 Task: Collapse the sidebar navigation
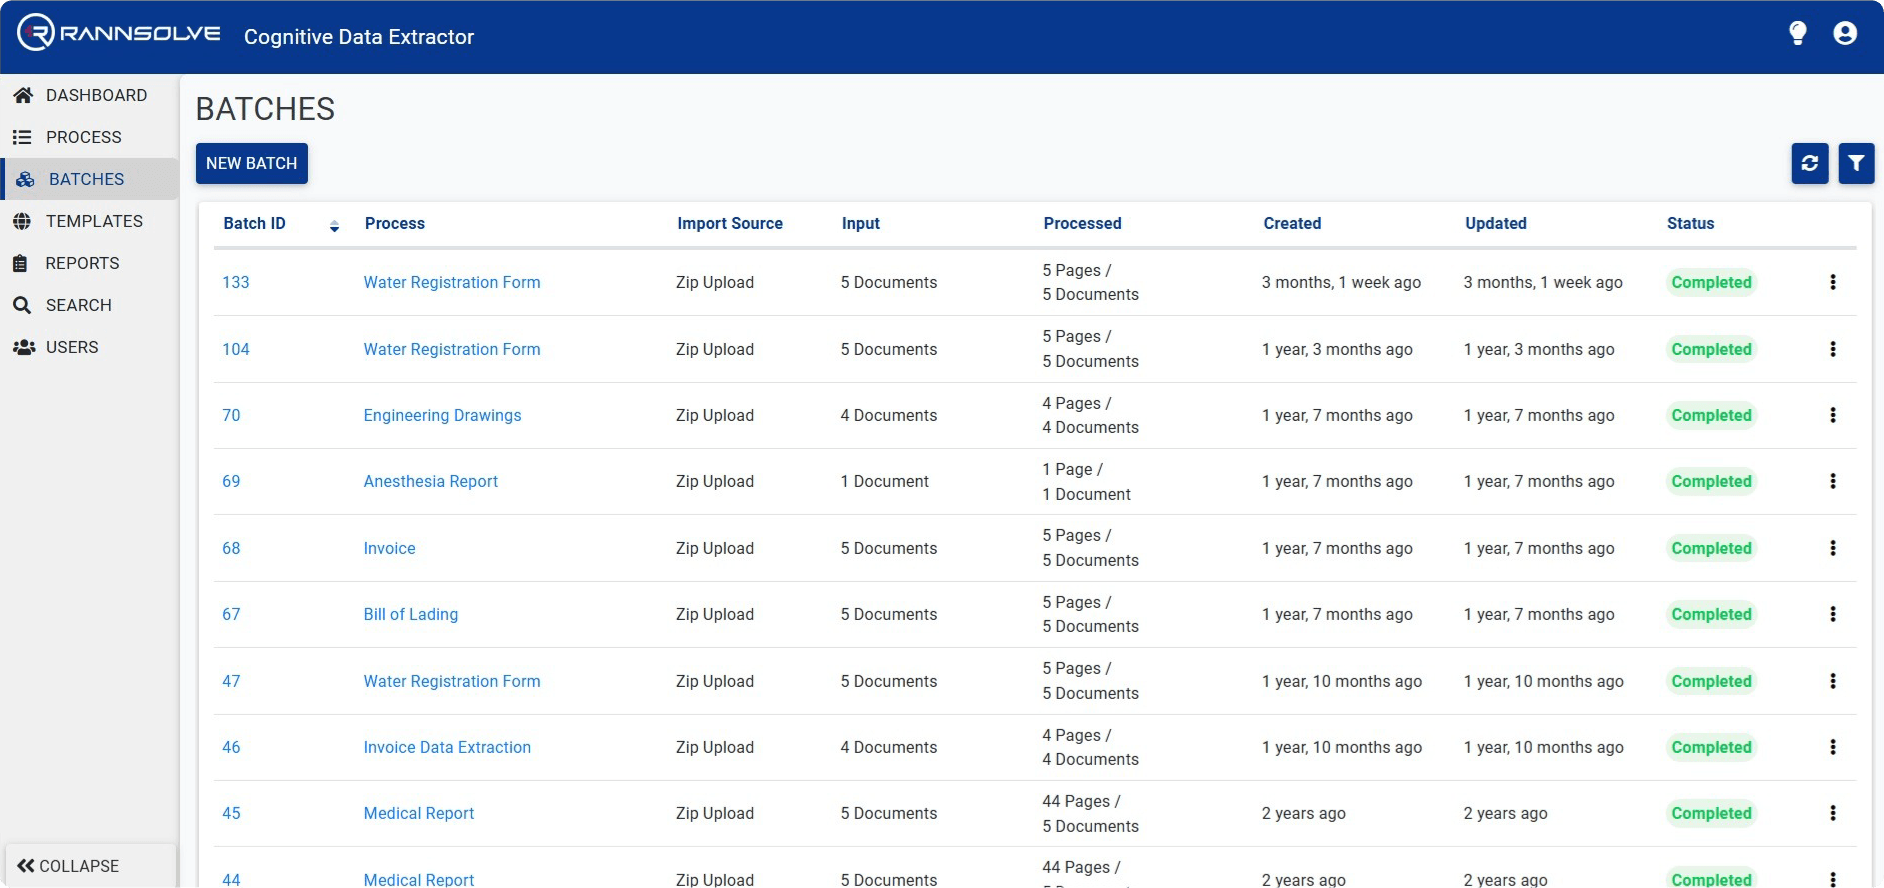(69, 865)
